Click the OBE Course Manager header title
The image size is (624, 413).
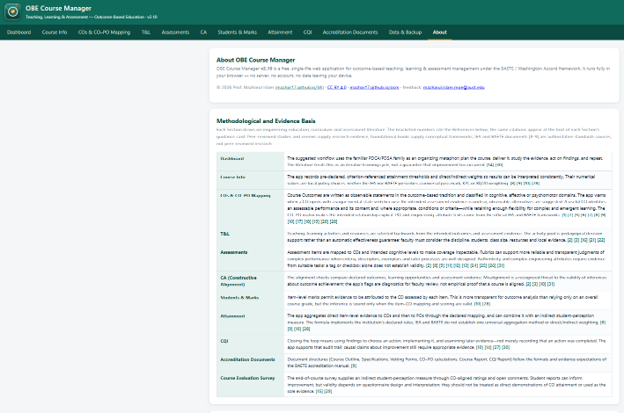pos(58,8)
